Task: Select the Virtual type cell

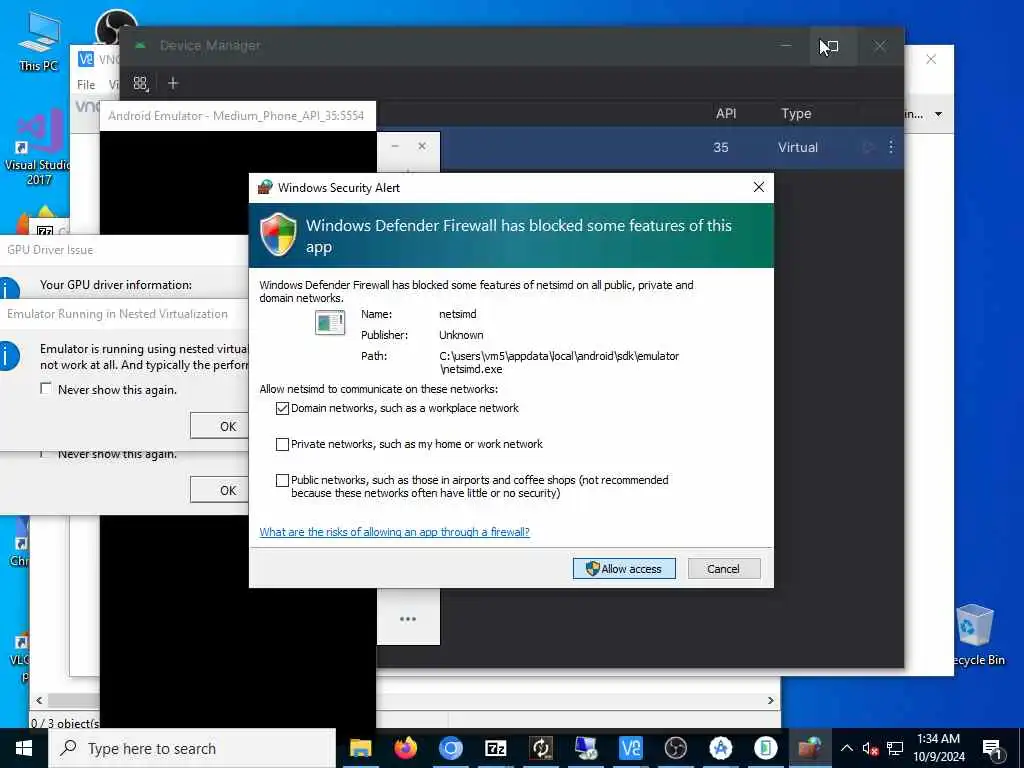Action: (x=797, y=148)
